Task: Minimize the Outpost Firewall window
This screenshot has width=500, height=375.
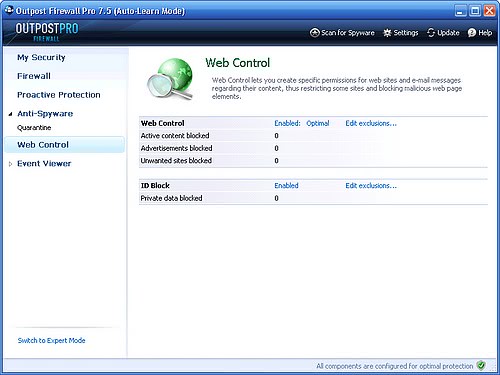Action: pyautogui.click(x=460, y=11)
